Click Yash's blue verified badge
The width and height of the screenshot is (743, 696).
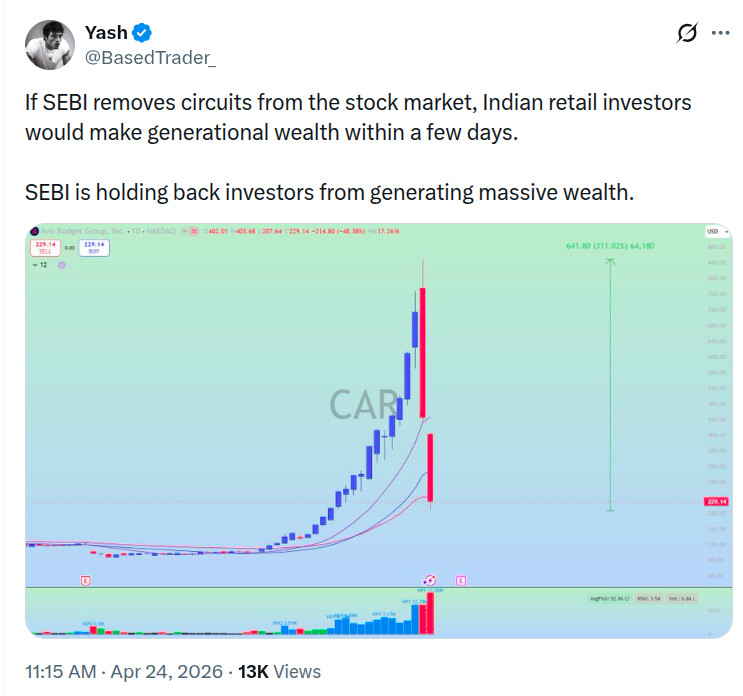tap(143, 33)
